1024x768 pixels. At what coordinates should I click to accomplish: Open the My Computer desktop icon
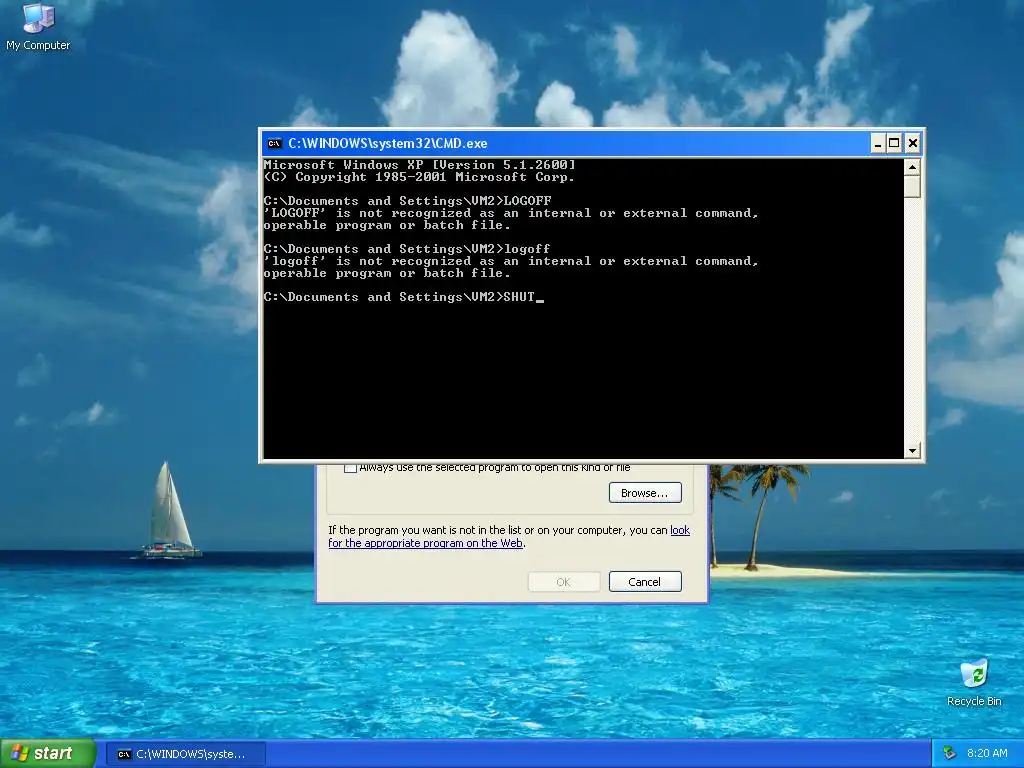click(38, 27)
